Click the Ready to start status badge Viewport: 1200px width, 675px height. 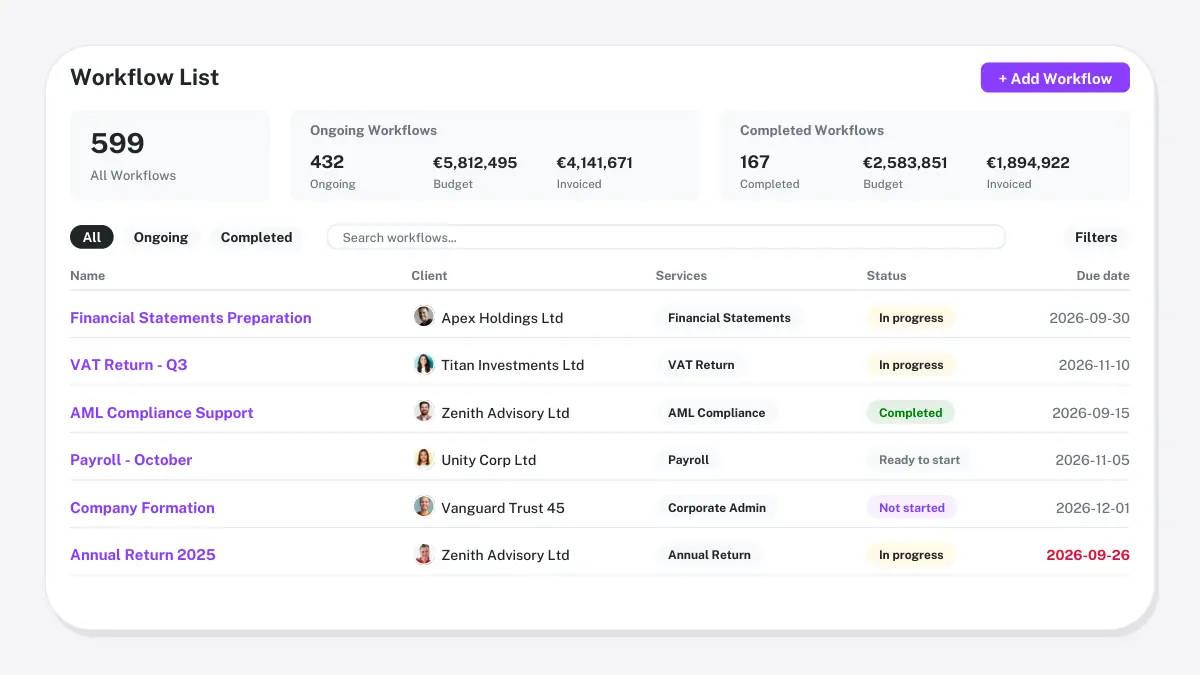coord(919,460)
